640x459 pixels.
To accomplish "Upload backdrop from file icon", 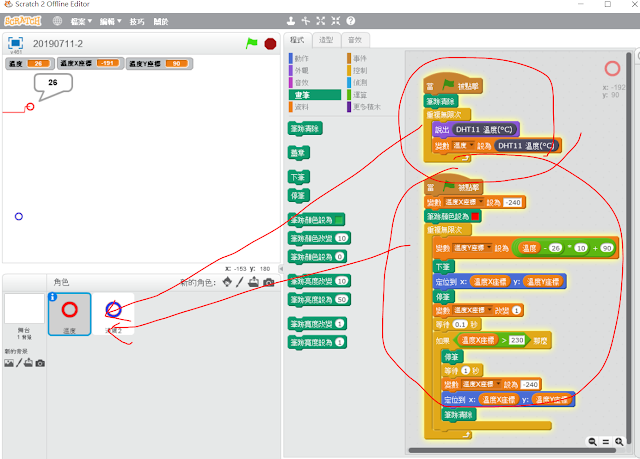I will [x=28, y=362].
